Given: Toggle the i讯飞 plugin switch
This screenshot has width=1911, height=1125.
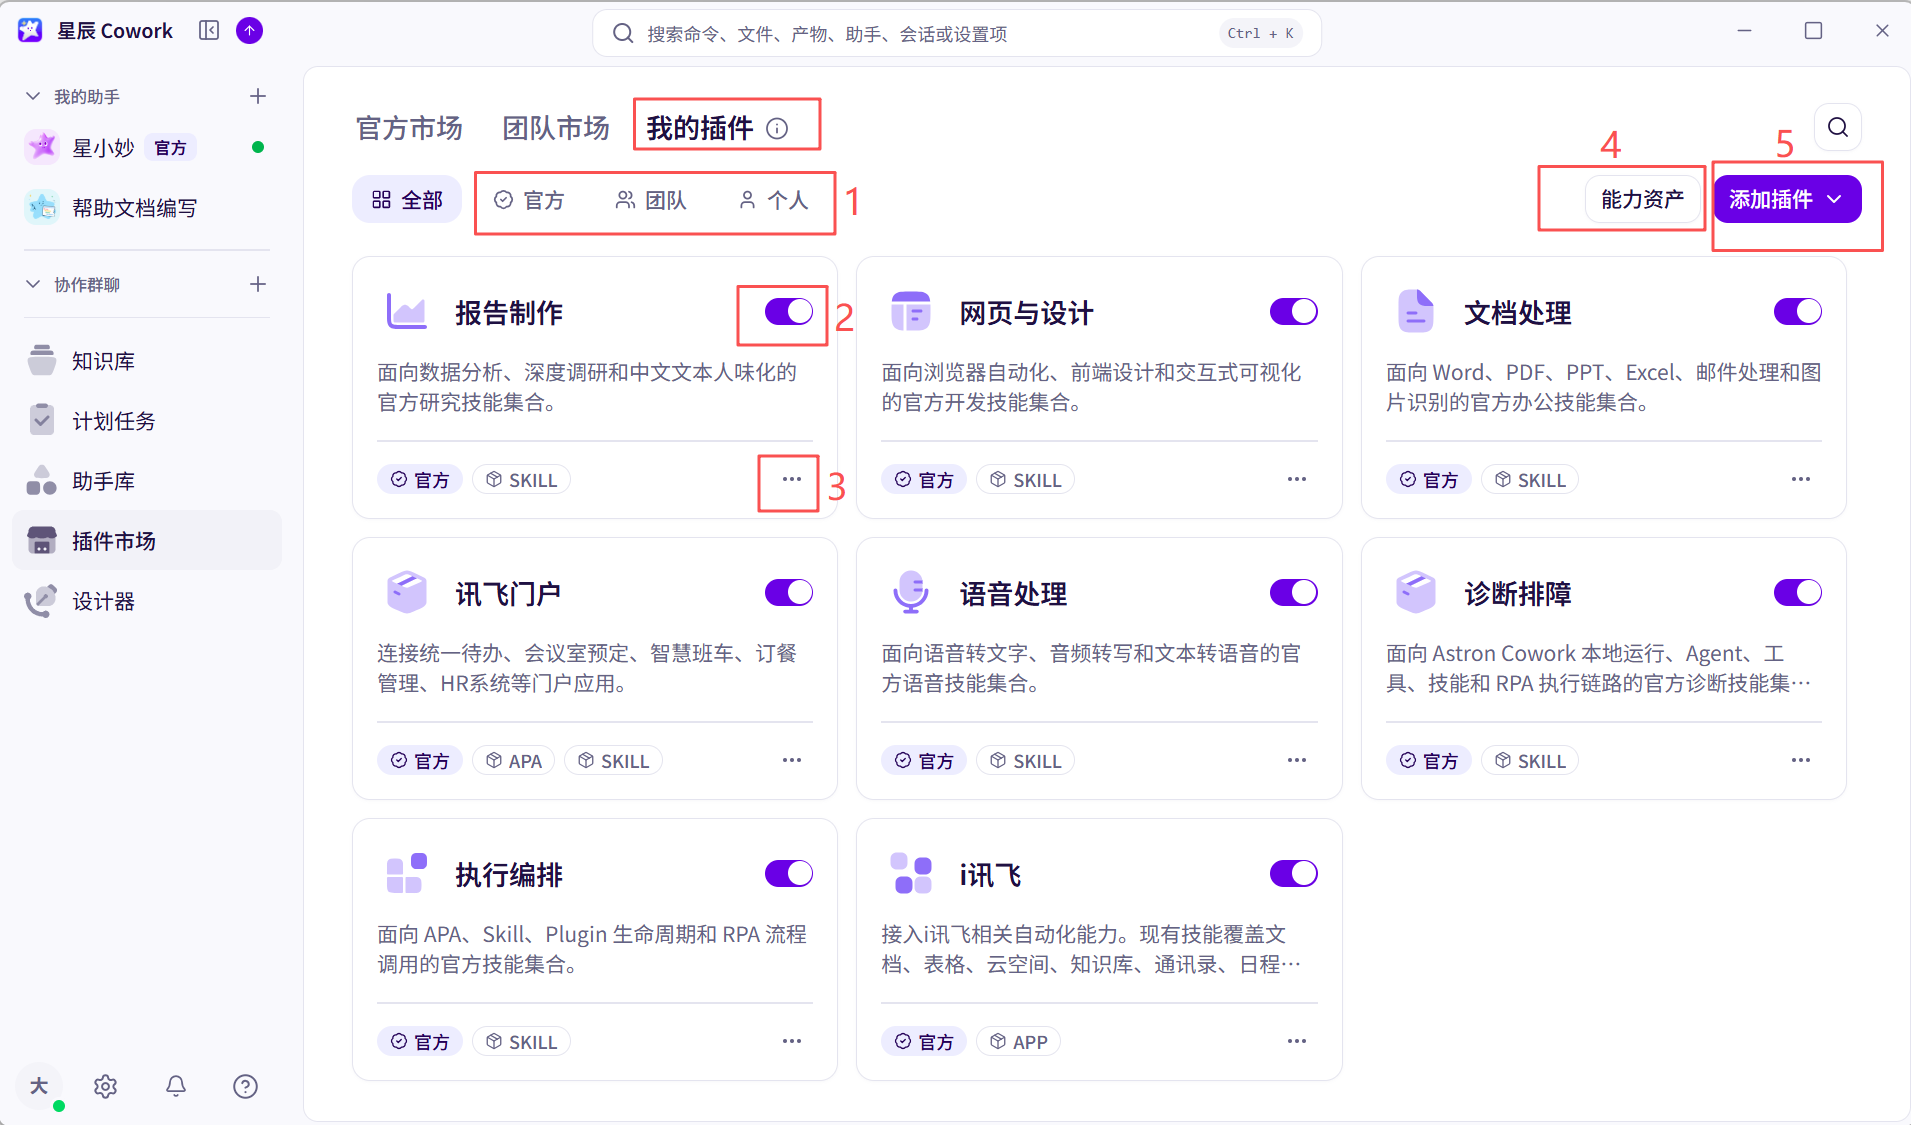Looking at the screenshot, I should pyautogui.click(x=1294, y=874).
